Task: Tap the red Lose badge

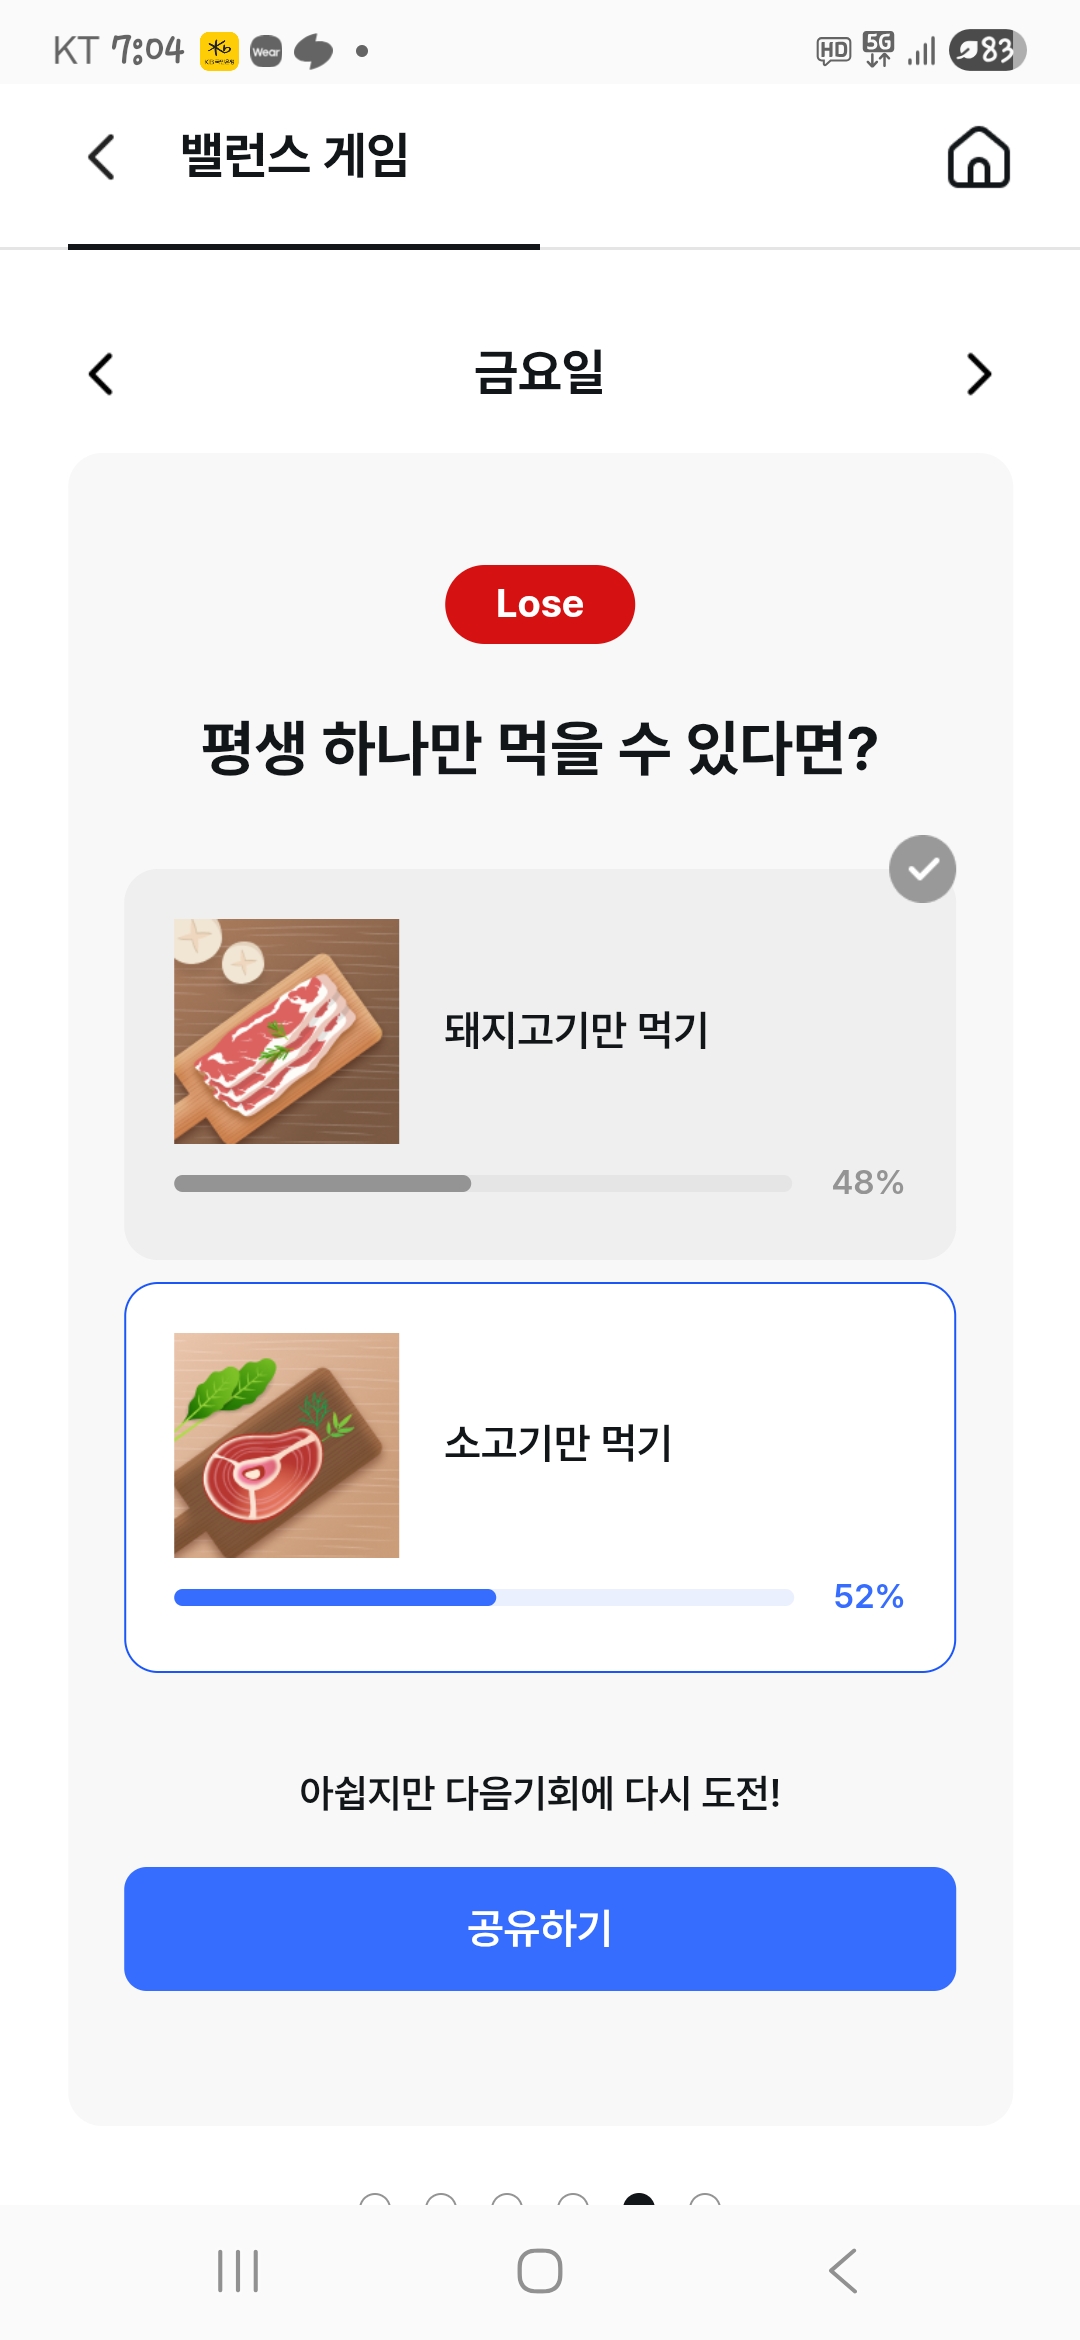Action: [540, 604]
